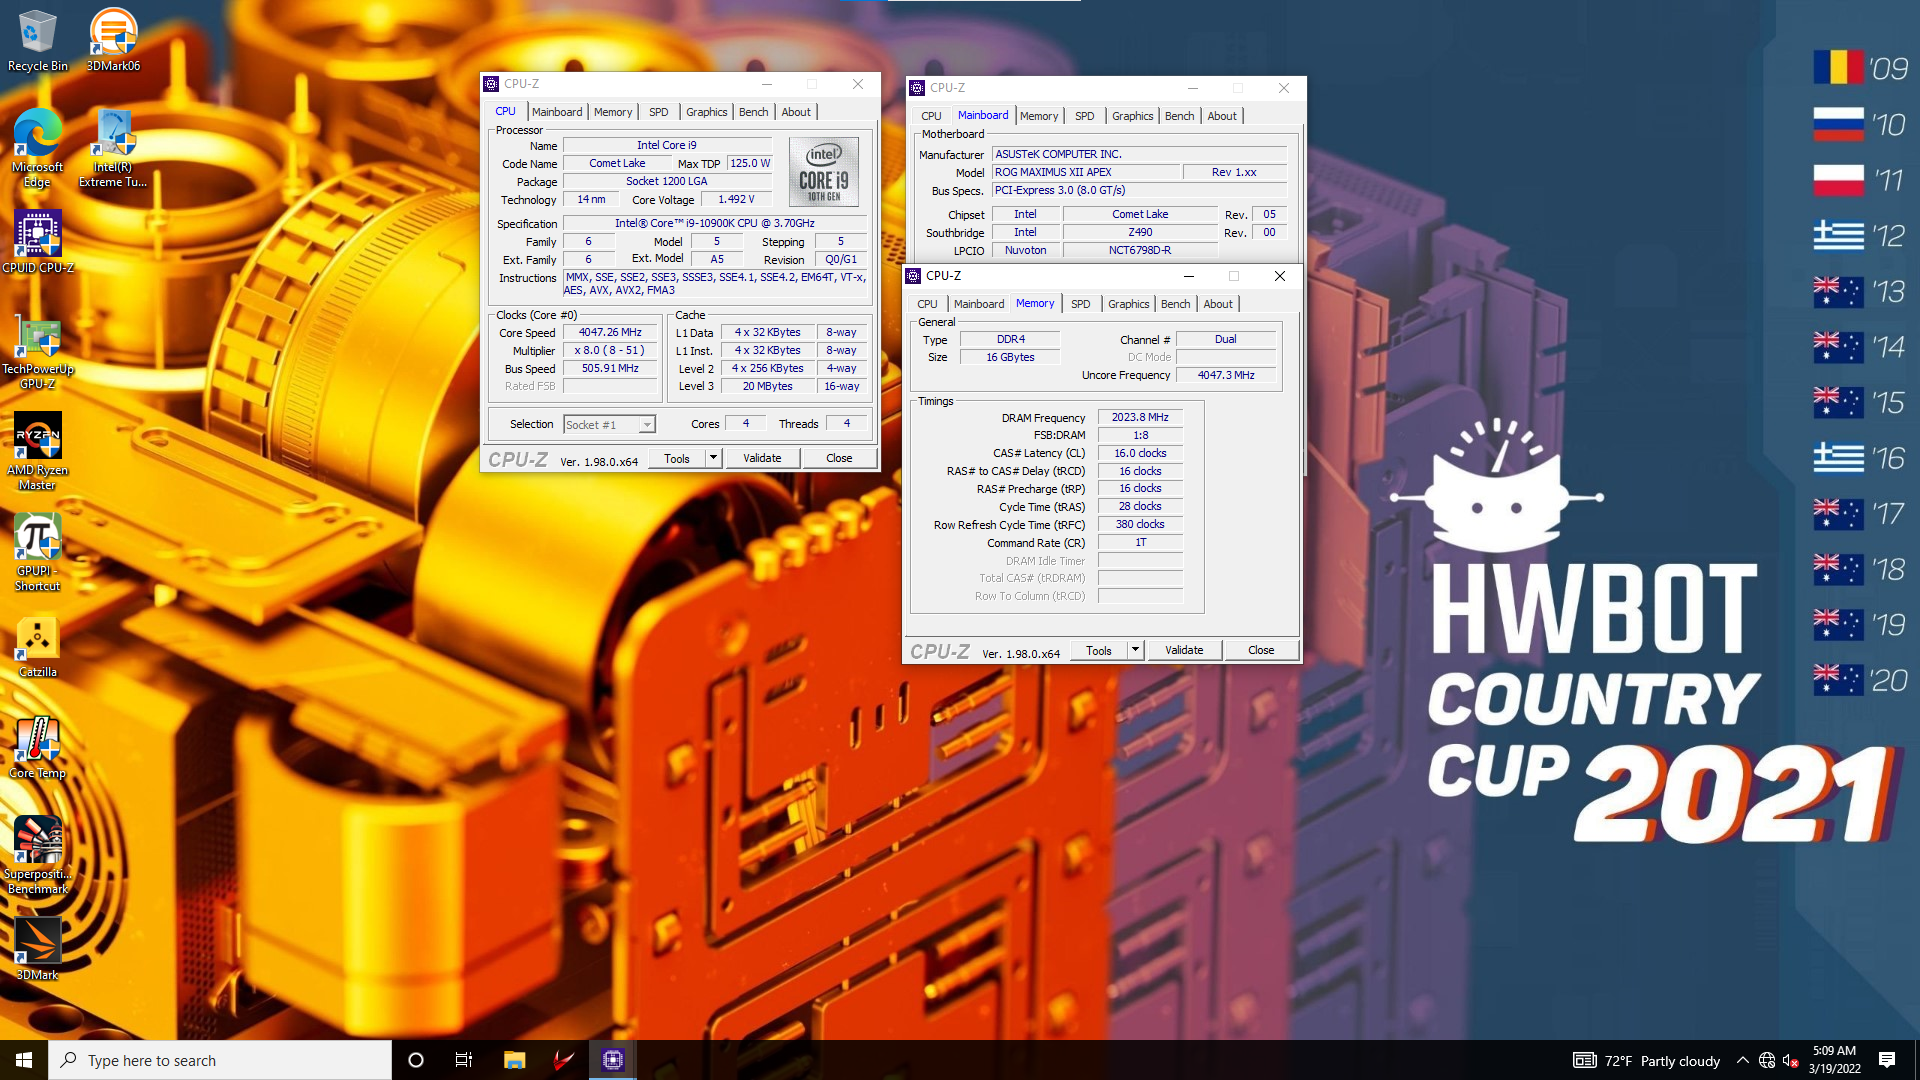Screen dimensions: 1920x1080
Task: Expand Tools dropdown arrow in CPU window
Action: coord(714,458)
